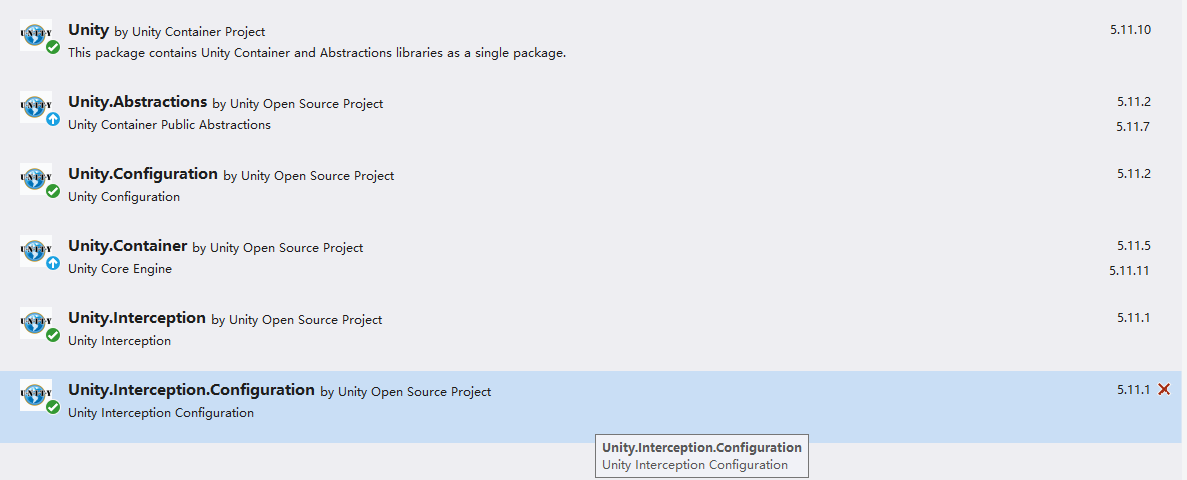Click Unity.Abstractions blue update arrow badge
This screenshot has width=1187, height=480.
(53, 119)
